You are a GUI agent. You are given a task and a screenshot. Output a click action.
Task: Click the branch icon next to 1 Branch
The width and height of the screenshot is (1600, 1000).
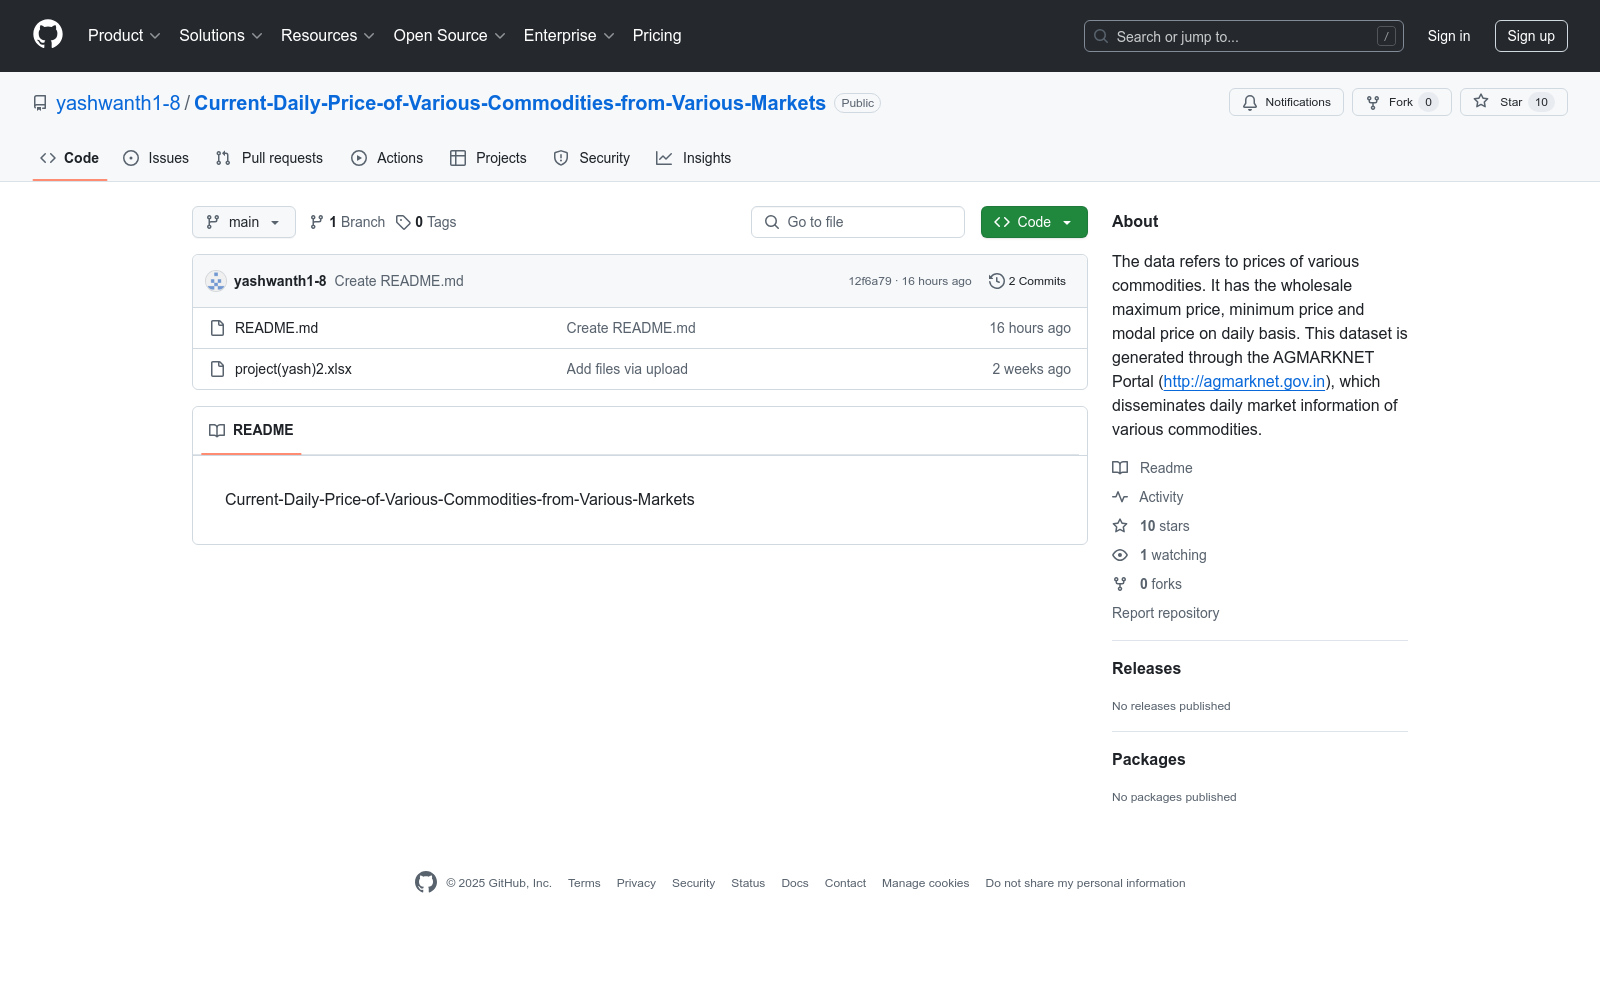pyautogui.click(x=317, y=222)
